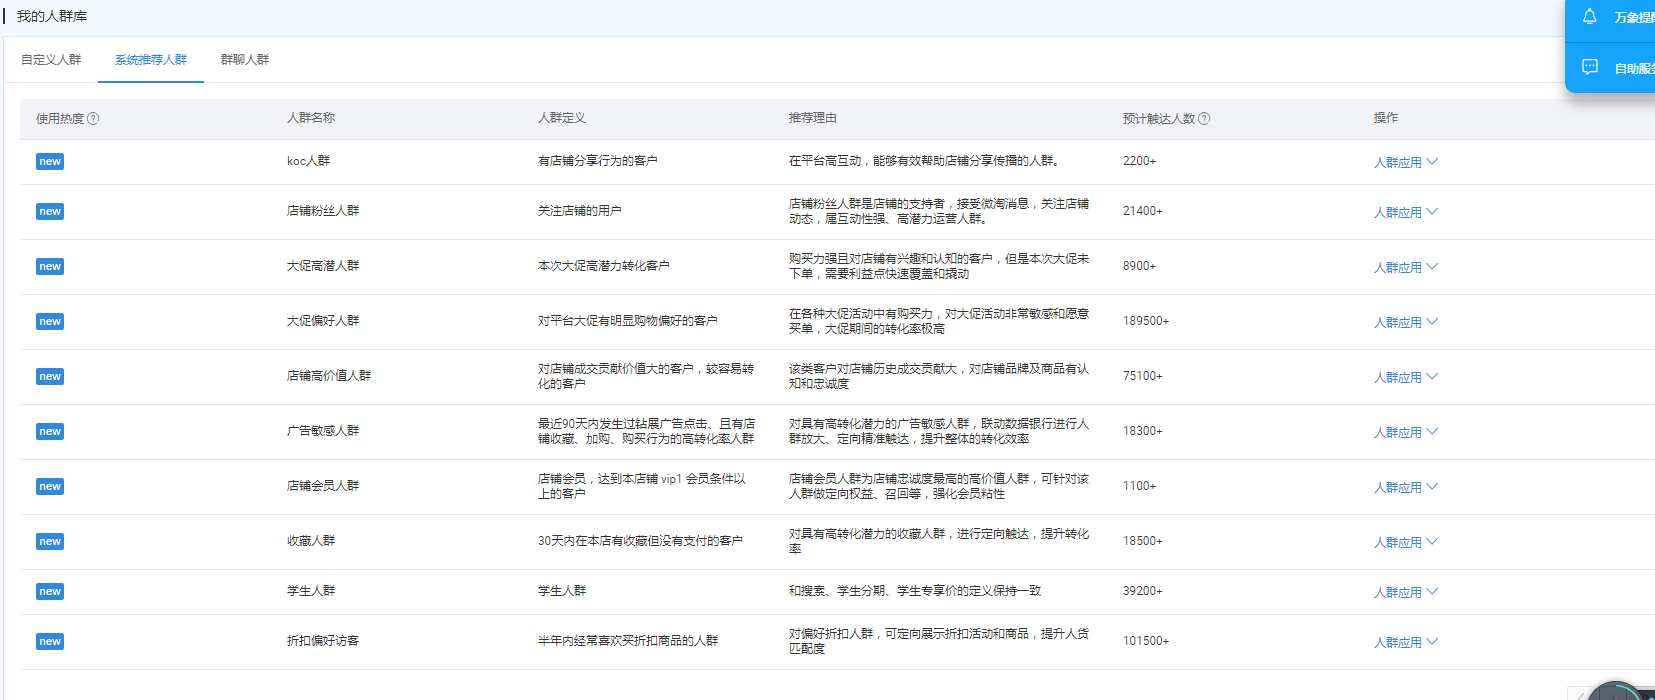Click the new badge for 大促高潜人群
Image resolution: width=1655 pixels, height=700 pixels.
pos(50,266)
